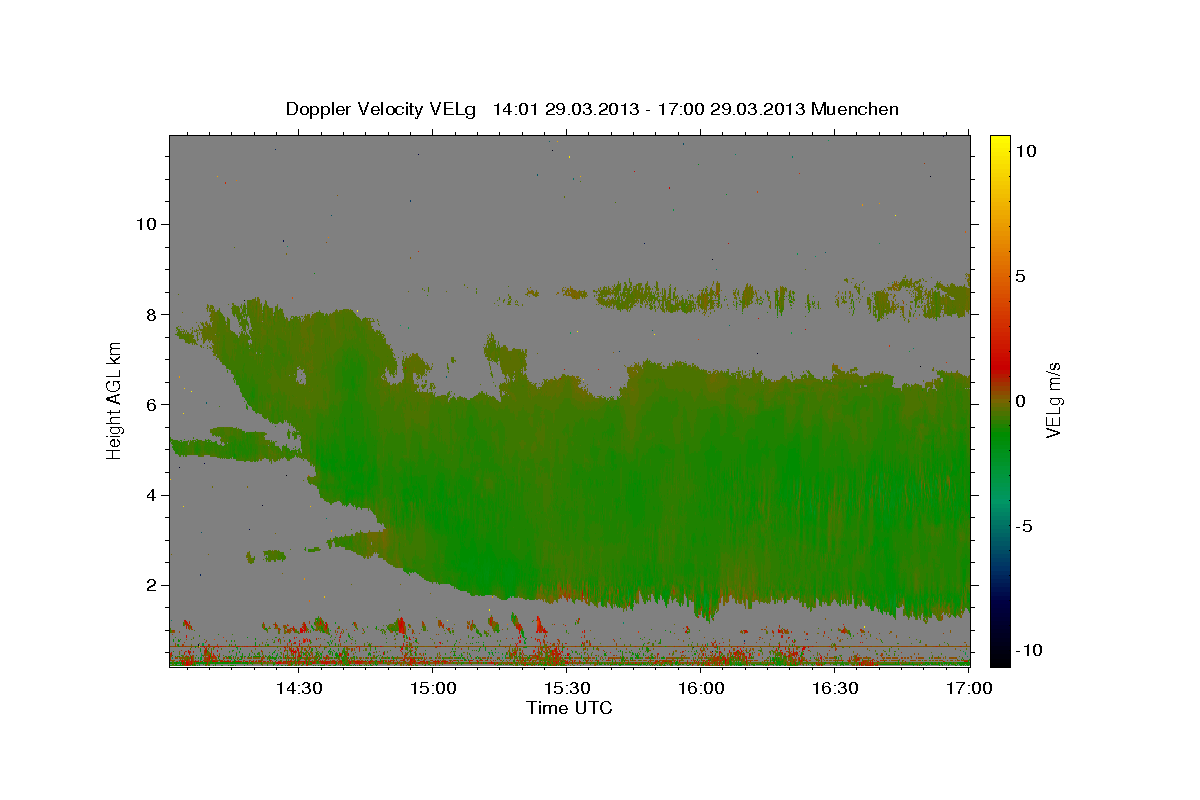
Task: Click the colorbar value label -10
Action: pos(1028,650)
